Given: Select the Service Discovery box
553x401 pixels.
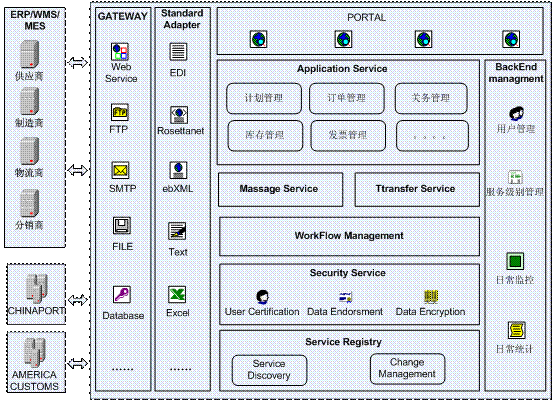Looking at the screenshot, I should pyautogui.click(x=269, y=370).
